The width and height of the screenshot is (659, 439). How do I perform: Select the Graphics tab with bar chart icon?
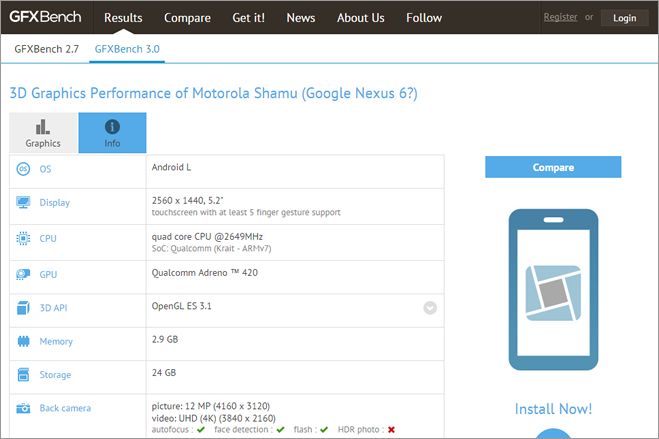click(43, 133)
